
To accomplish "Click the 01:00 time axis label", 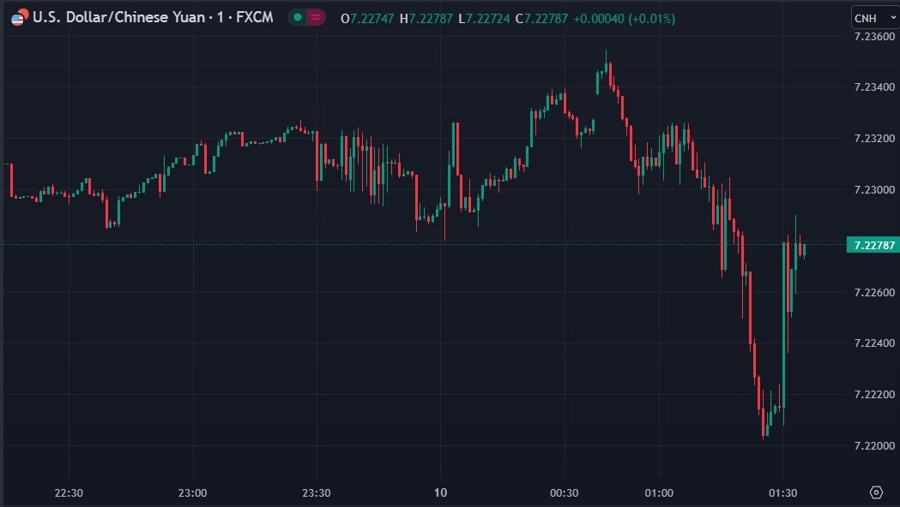I will pyautogui.click(x=659, y=493).
